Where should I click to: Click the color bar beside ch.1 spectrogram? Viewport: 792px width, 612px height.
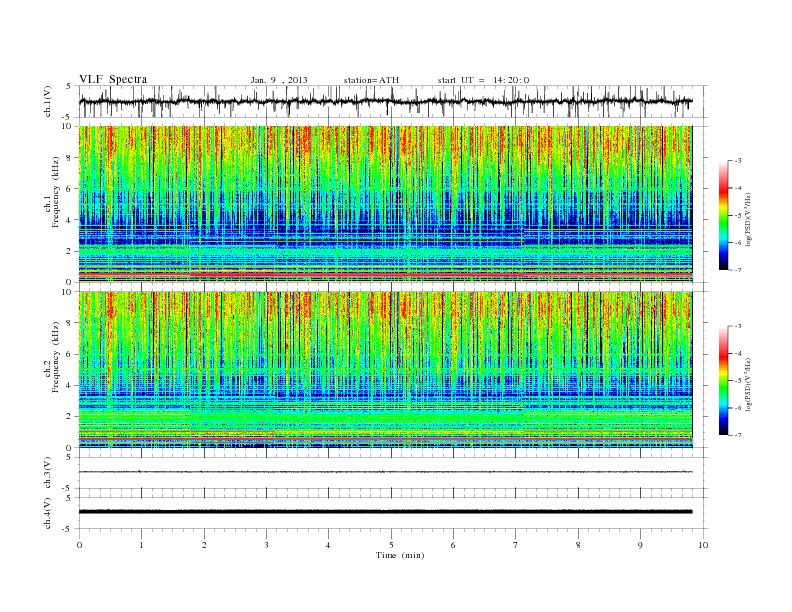(x=723, y=216)
